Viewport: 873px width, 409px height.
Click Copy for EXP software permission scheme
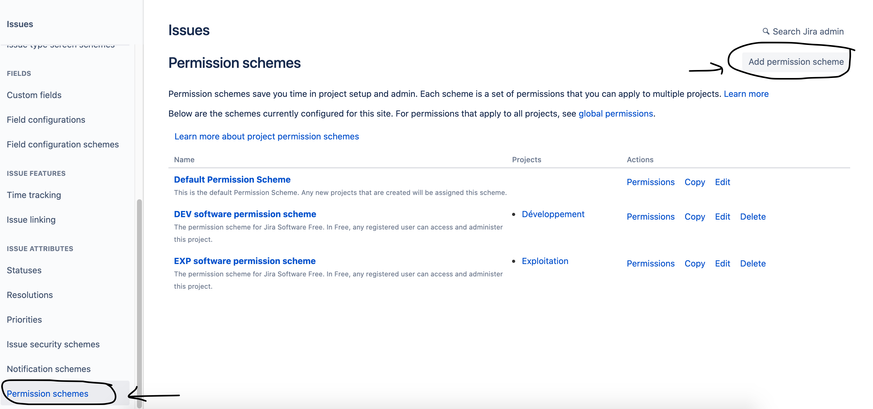coord(695,264)
